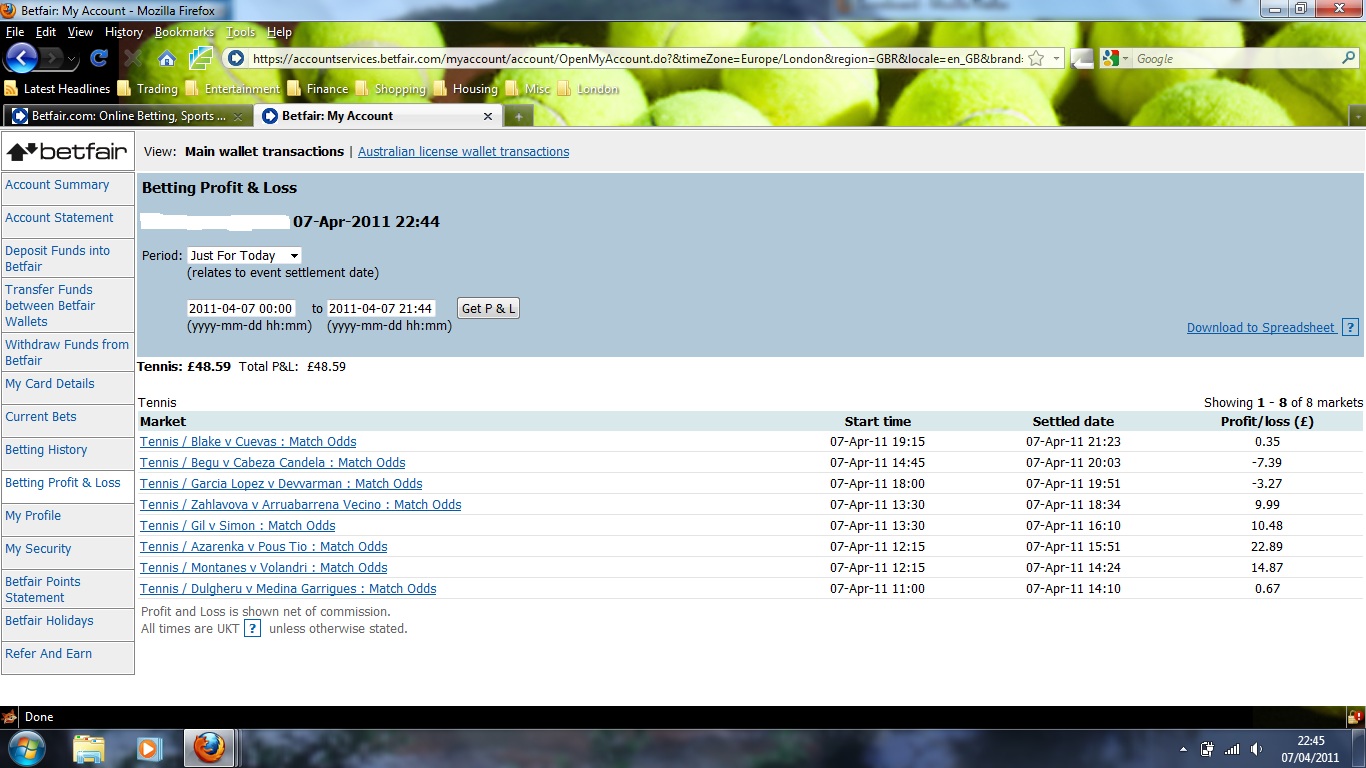Bookmark this page with the star icon

coord(1036,59)
